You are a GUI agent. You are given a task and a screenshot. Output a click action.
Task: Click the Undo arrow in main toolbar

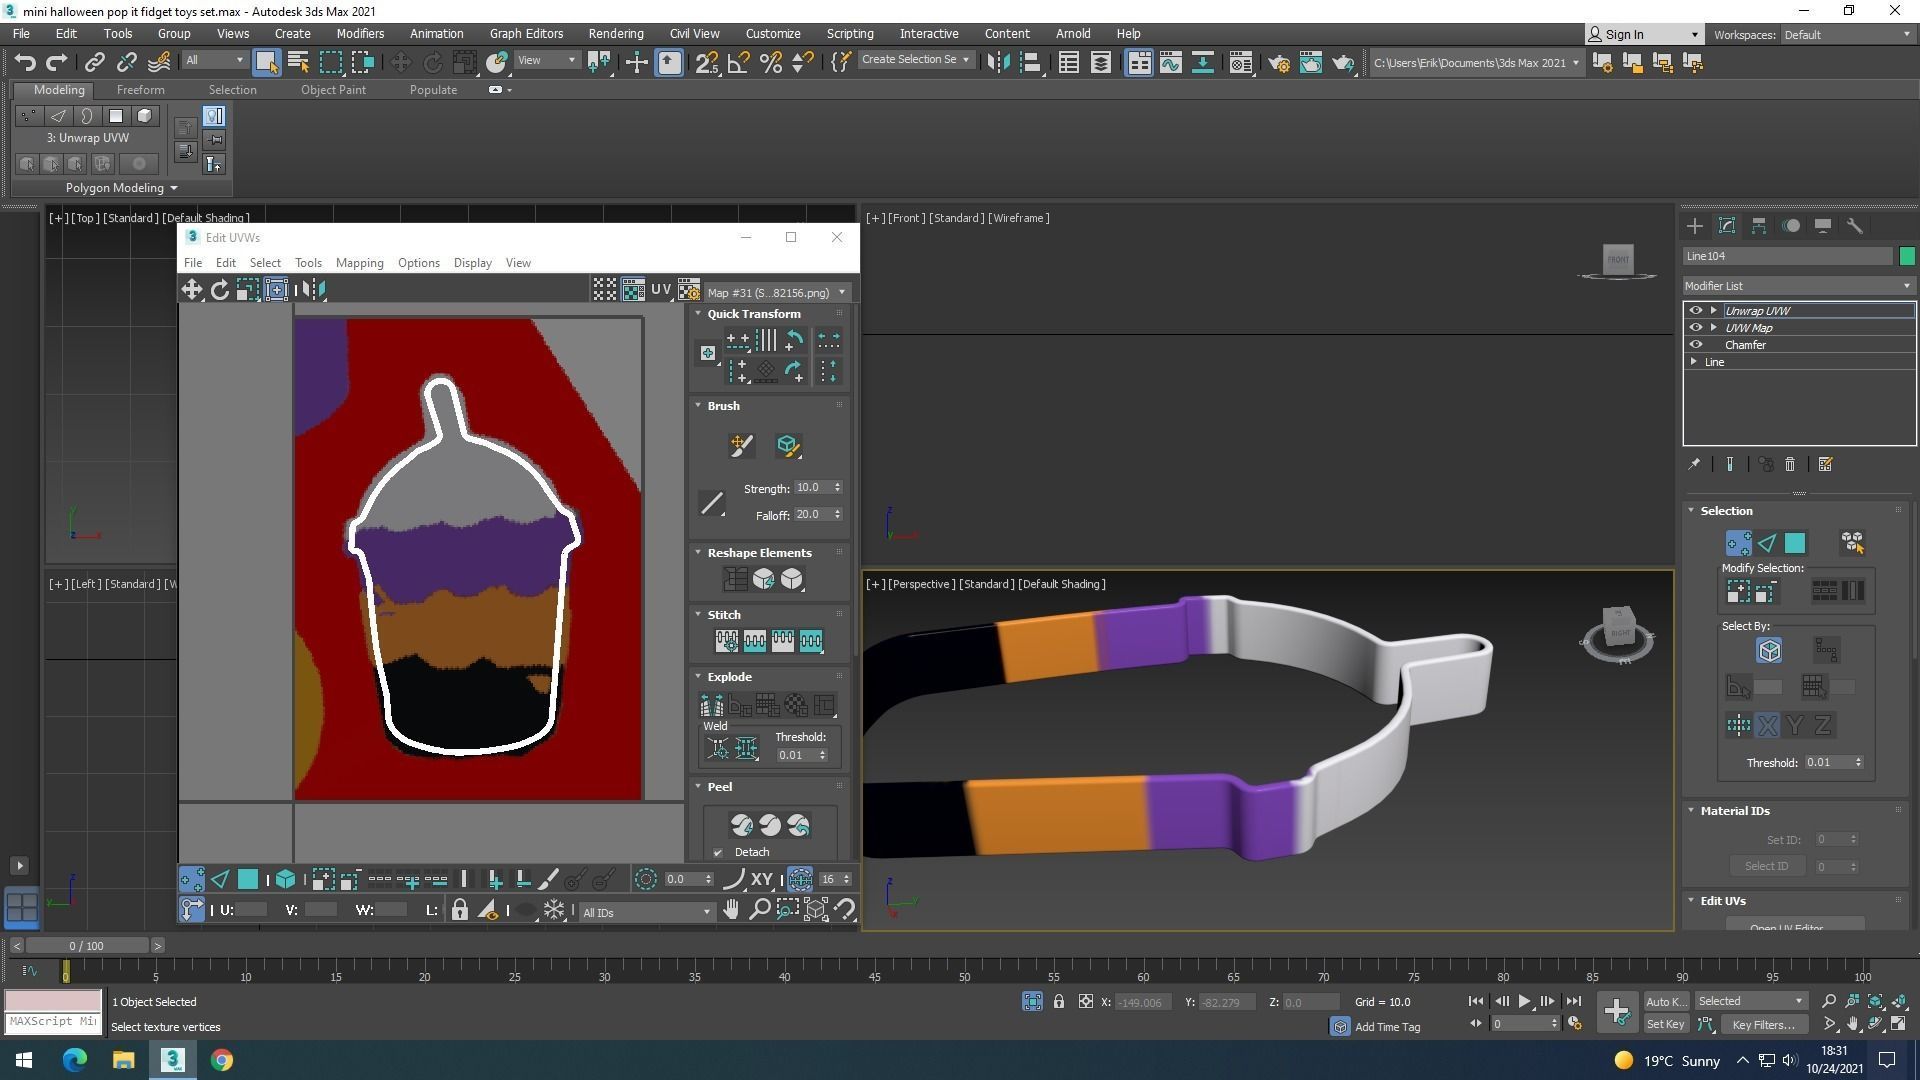point(25,63)
